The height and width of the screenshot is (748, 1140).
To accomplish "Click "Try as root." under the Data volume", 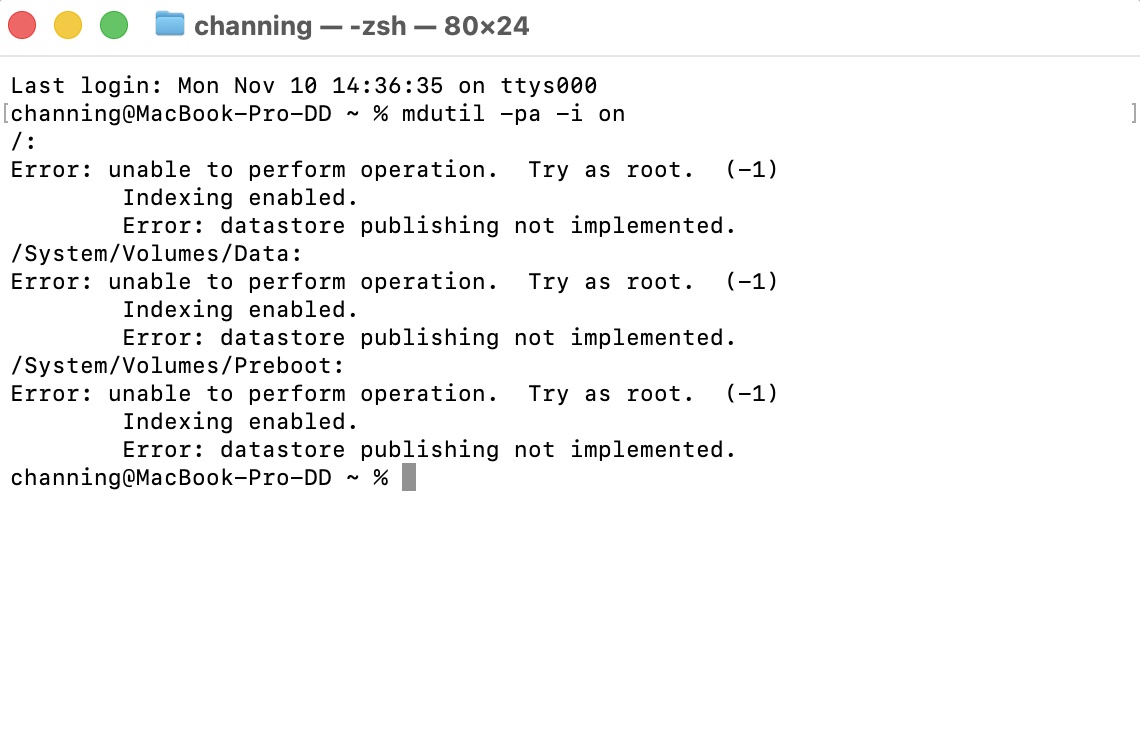I will (x=611, y=282).
